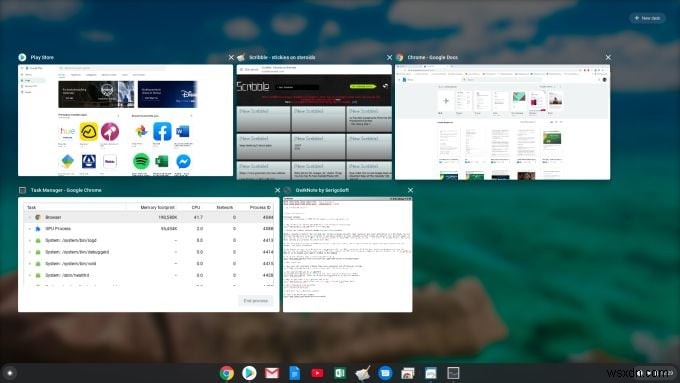
Task: Click the green Excel app icon in Play Store
Action: tap(162, 161)
